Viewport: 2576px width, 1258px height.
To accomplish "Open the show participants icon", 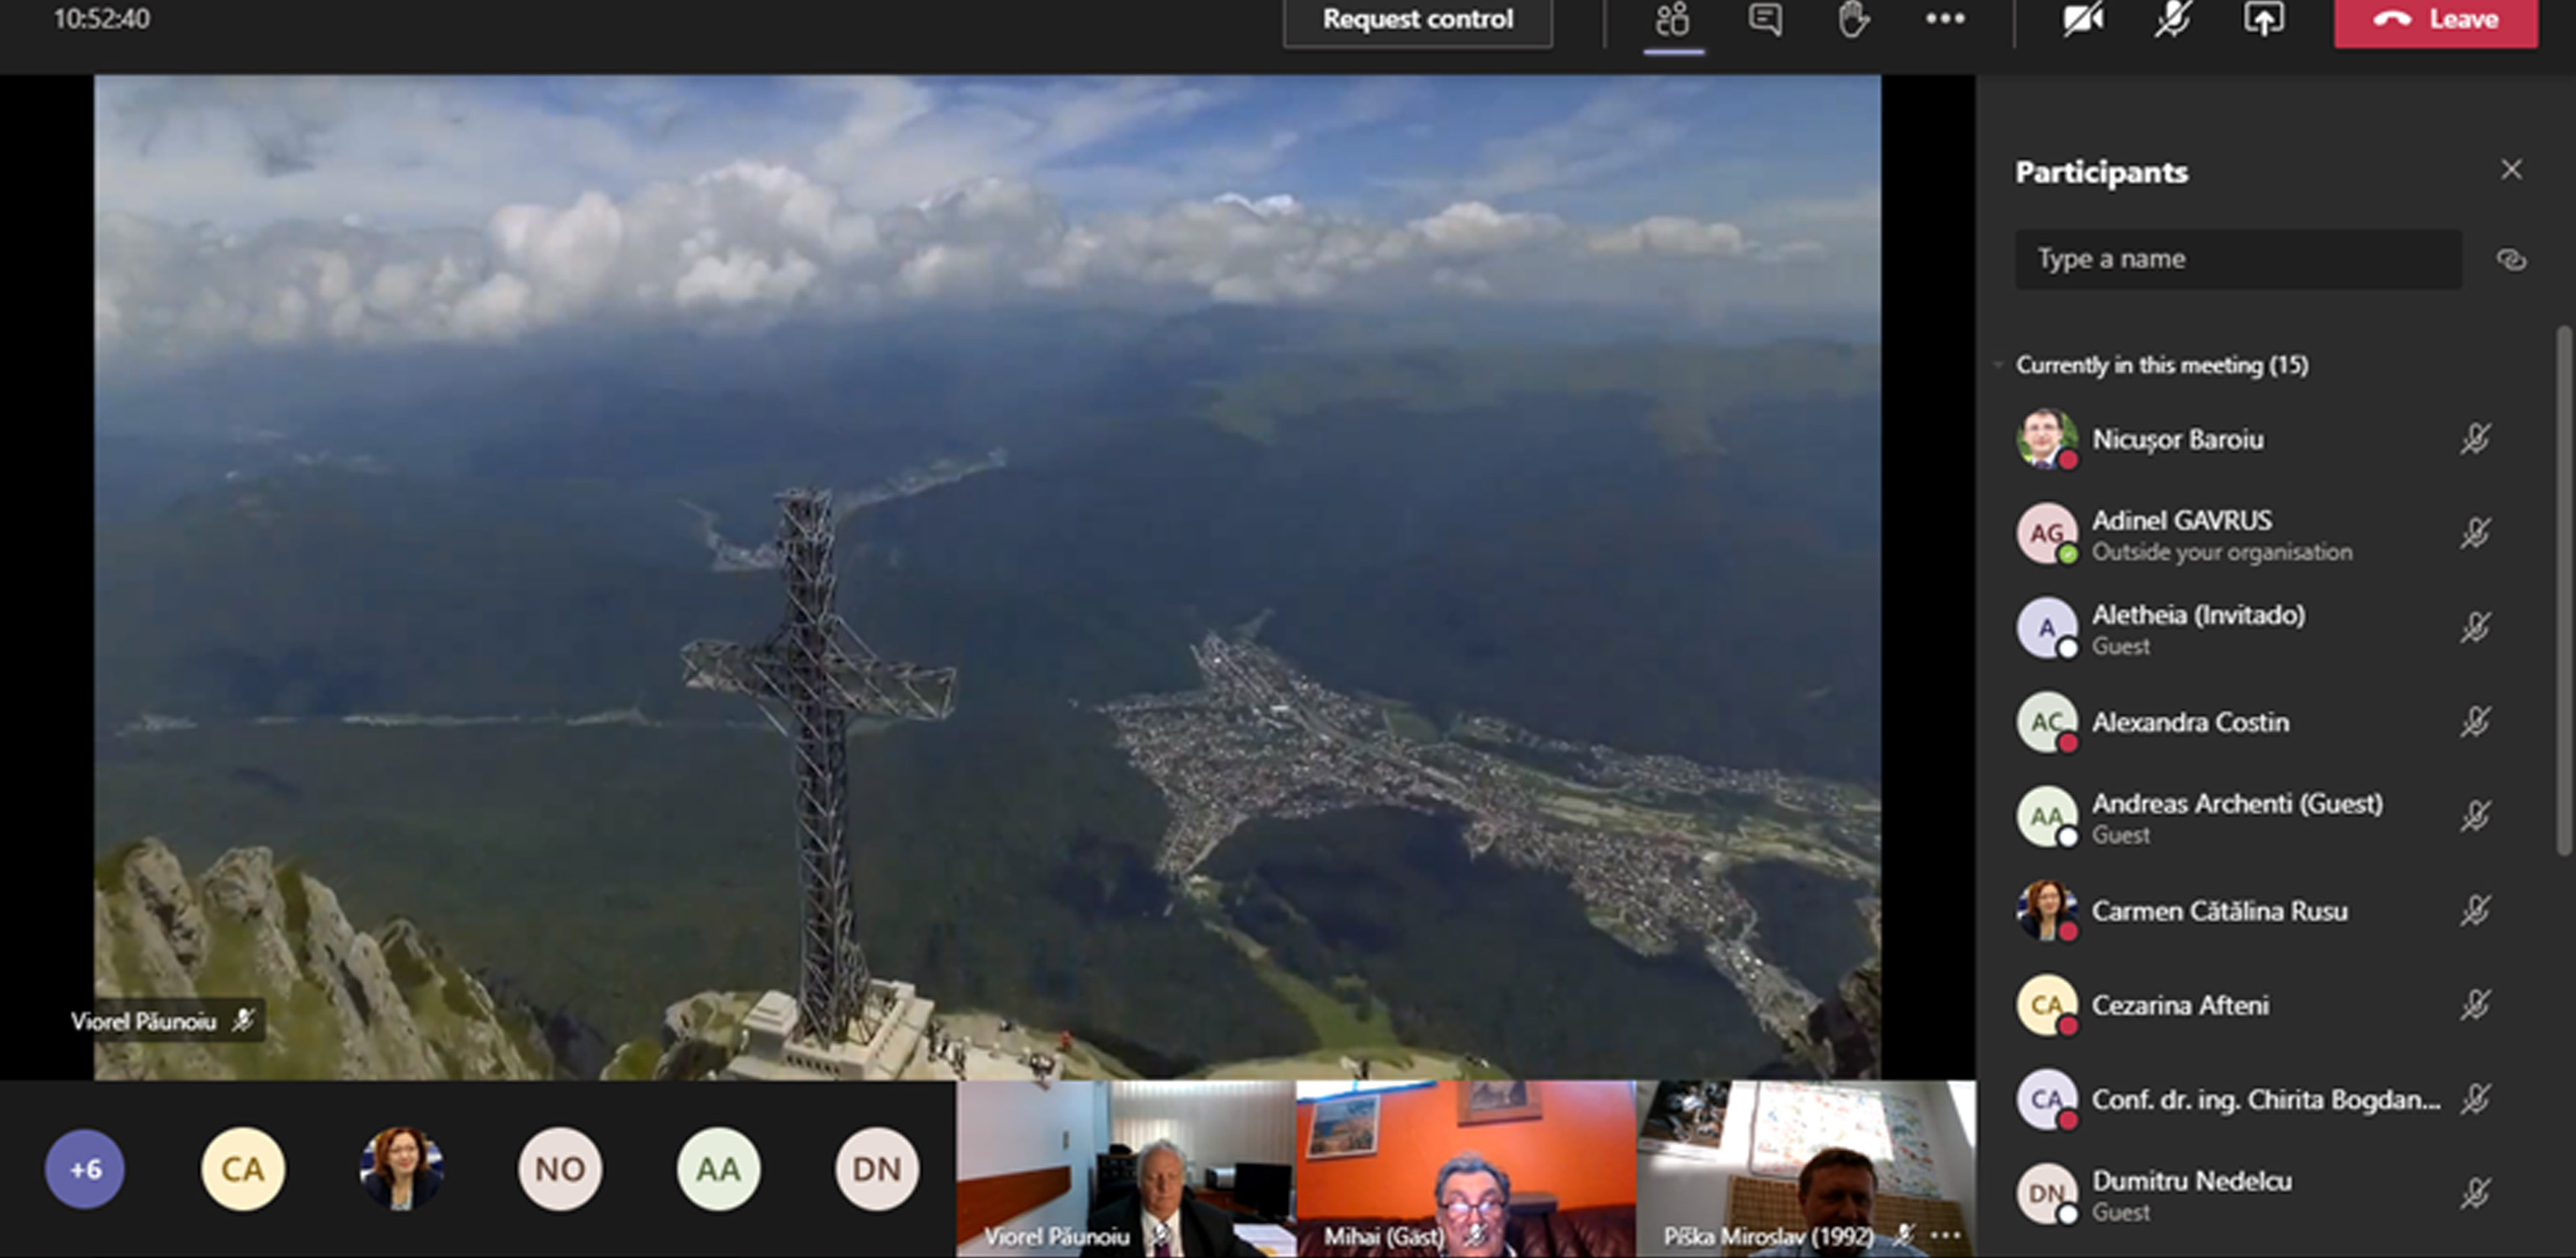I will 1673,20.
